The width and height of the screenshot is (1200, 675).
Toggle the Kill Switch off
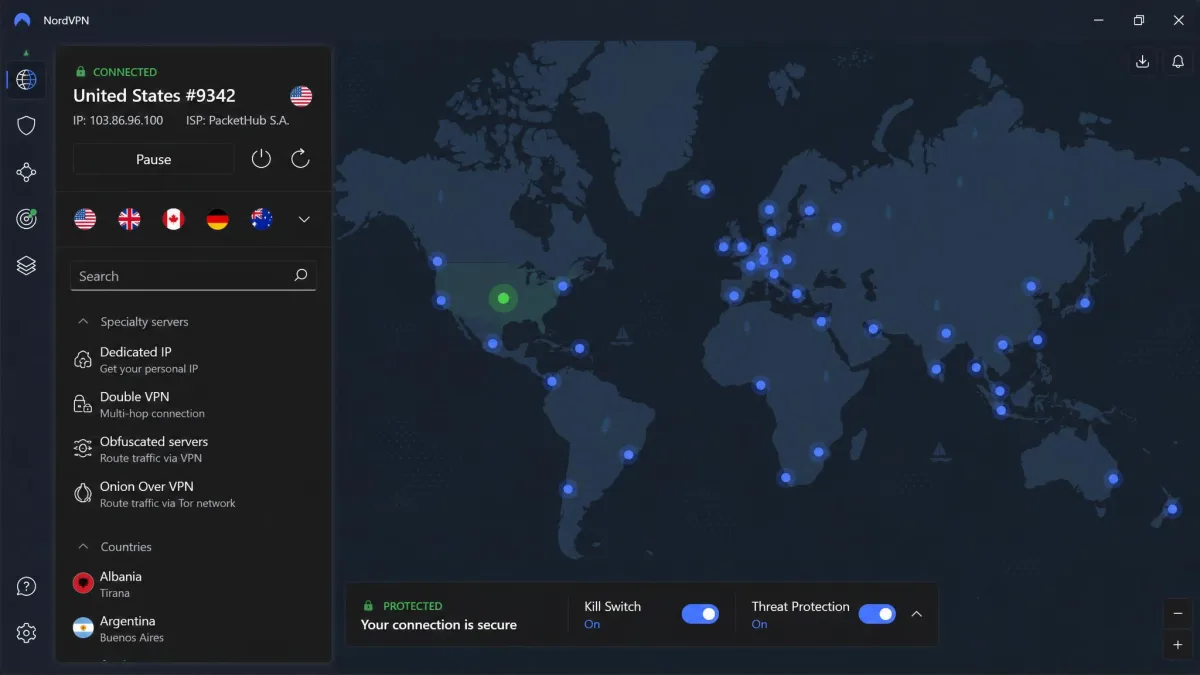(700, 614)
